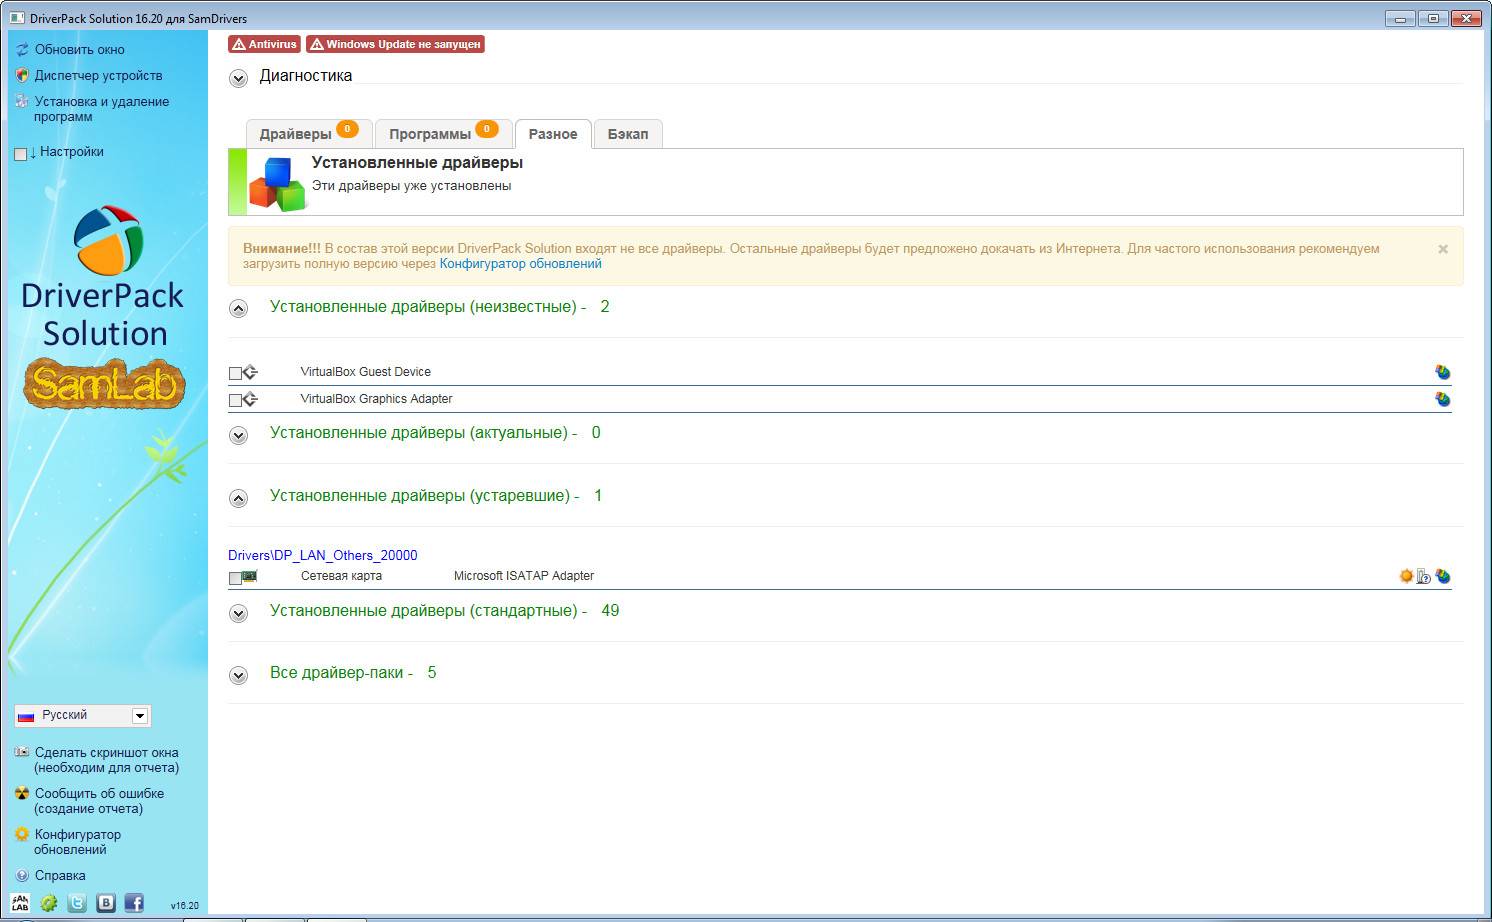Click the Установленные драйверы (актуальные) heading
1492x922 pixels.
click(x=435, y=433)
